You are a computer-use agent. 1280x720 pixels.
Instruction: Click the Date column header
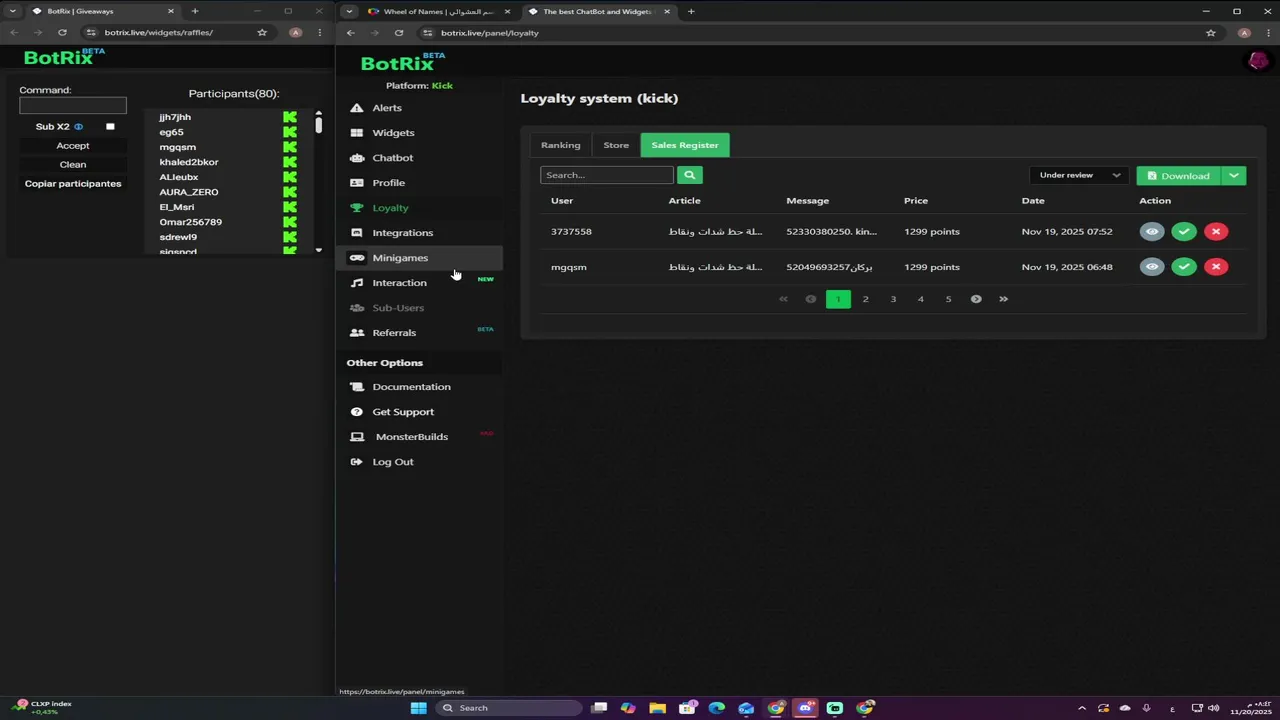[x=1033, y=201]
